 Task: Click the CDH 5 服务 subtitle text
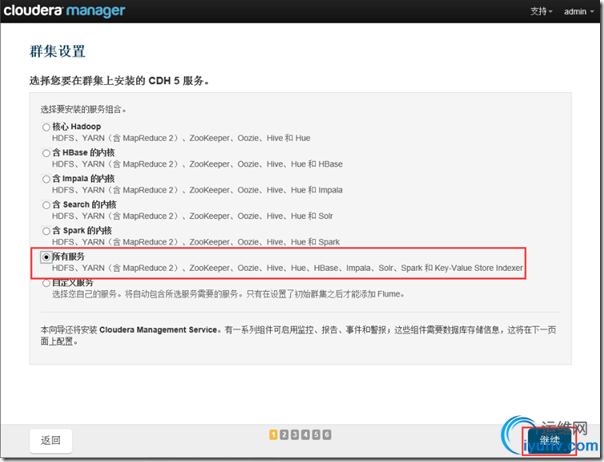[119, 81]
